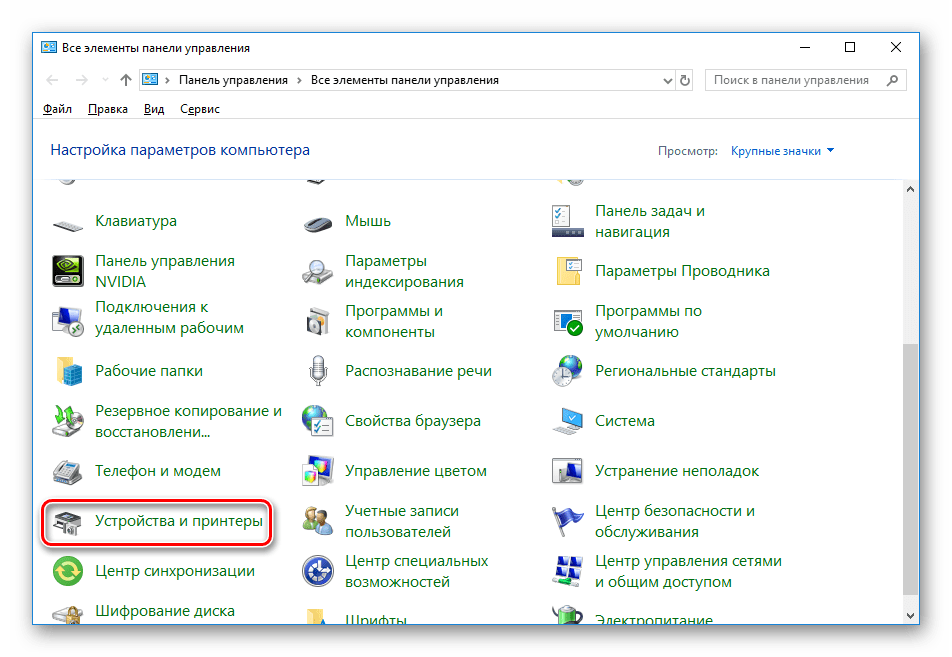Open the Ease of Access Center icon
The height and width of the screenshot is (657, 952).
[x=317, y=571]
